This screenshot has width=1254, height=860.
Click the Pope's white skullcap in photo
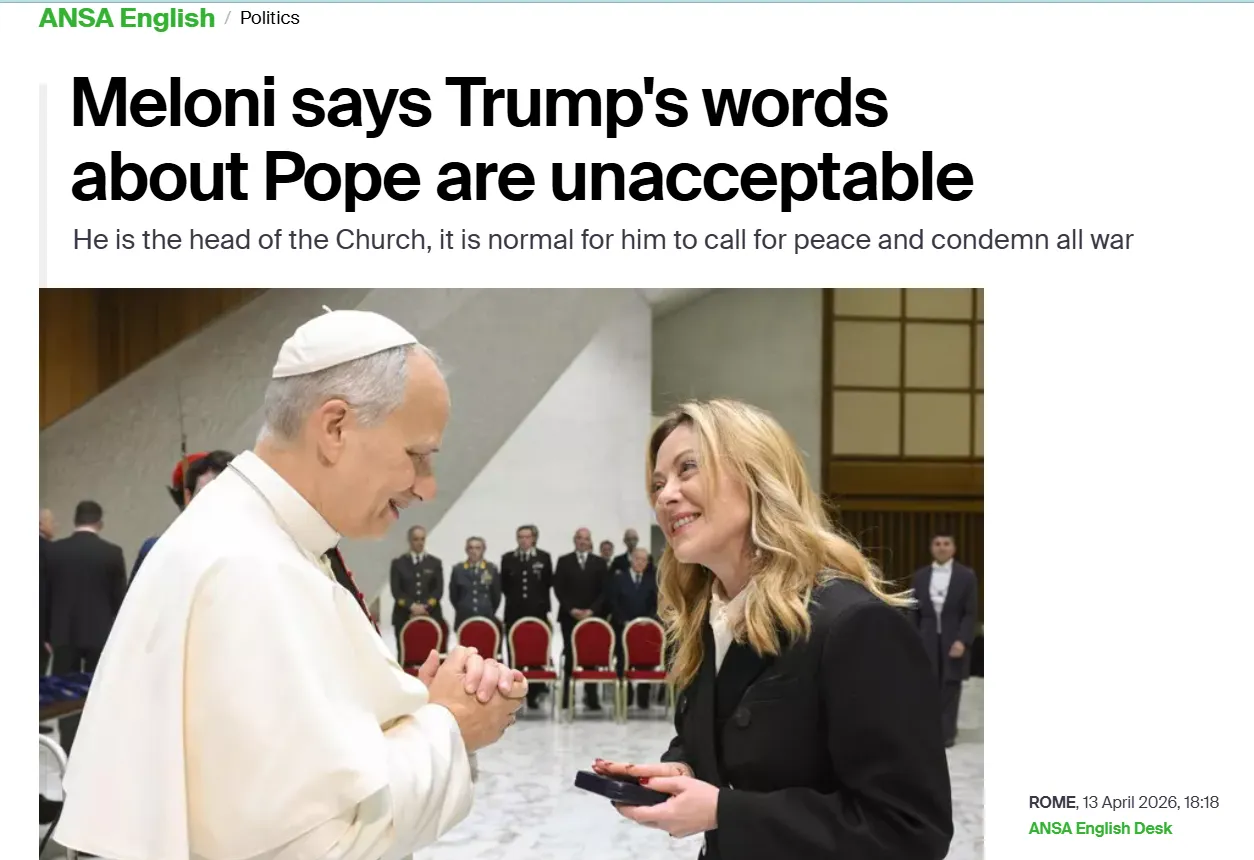pyautogui.click(x=342, y=341)
